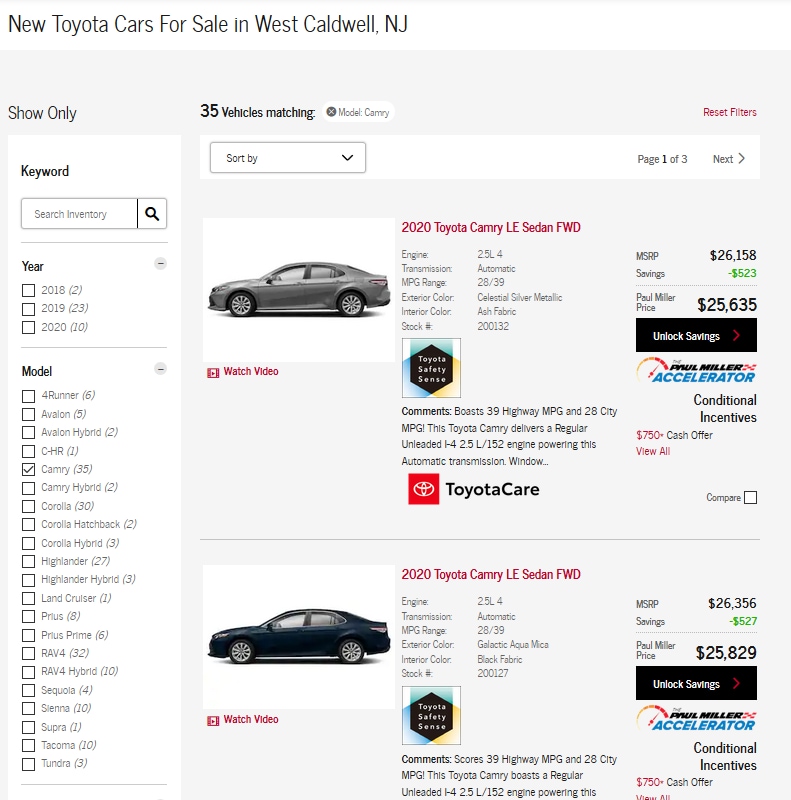Click the dark blue Camry car photo
The width and height of the screenshot is (791, 800).
click(x=299, y=637)
